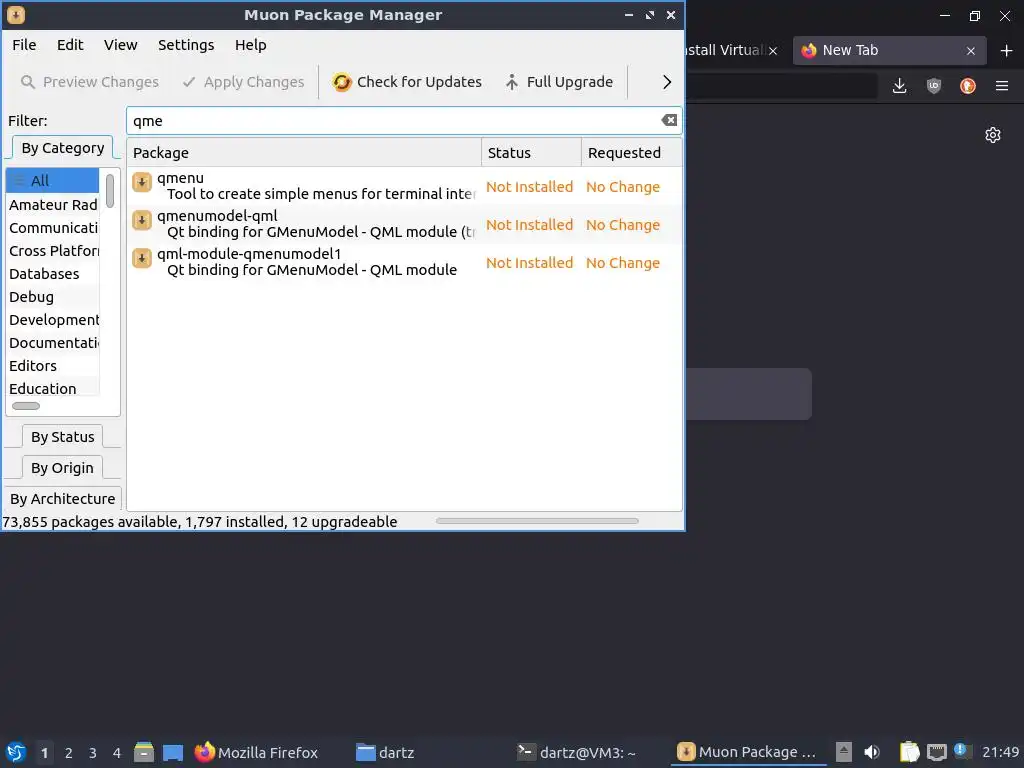
Task: Click the packages available status bar text
Action: (x=200, y=522)
